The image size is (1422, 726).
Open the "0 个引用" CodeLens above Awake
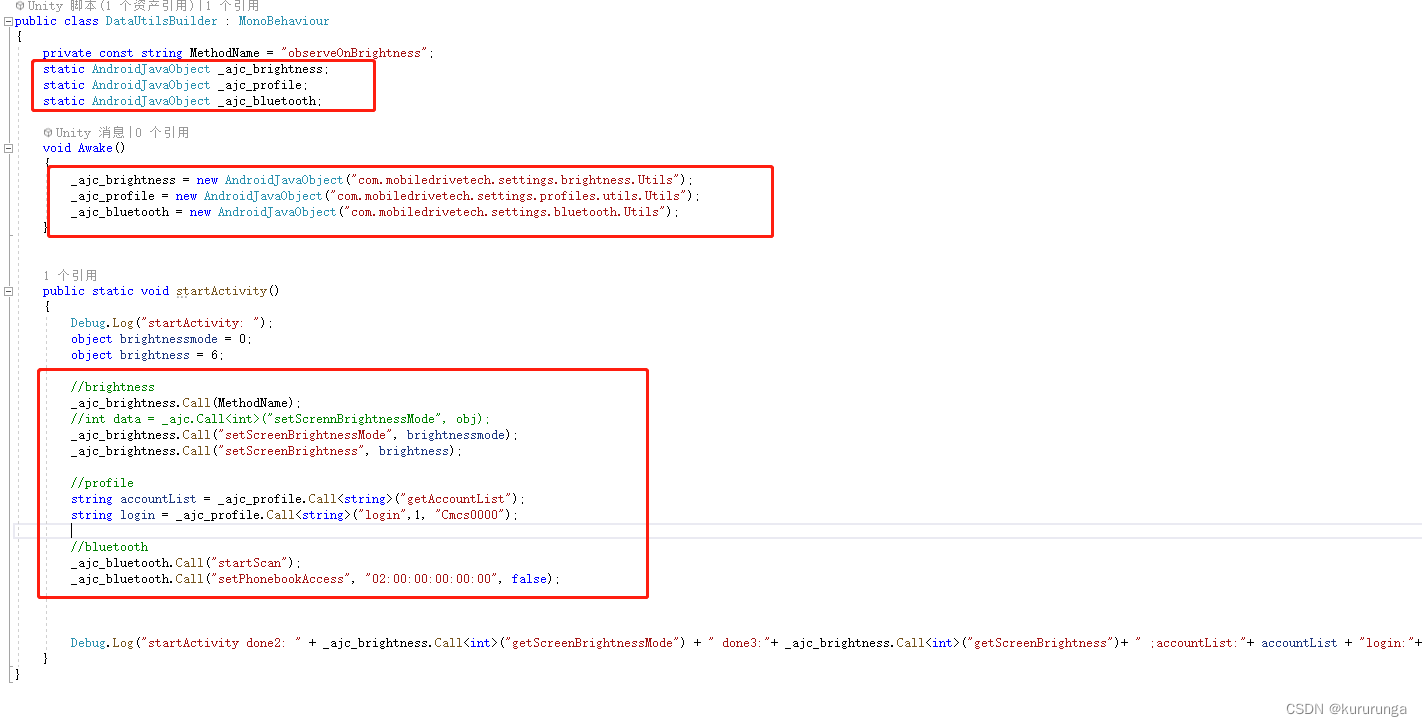point(161,132)
